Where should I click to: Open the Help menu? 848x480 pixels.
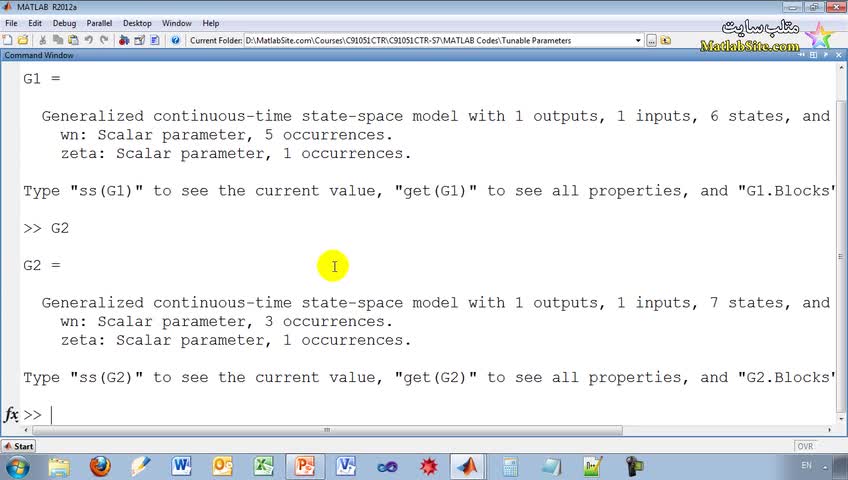pyautogui.click(x=211, y=23)
